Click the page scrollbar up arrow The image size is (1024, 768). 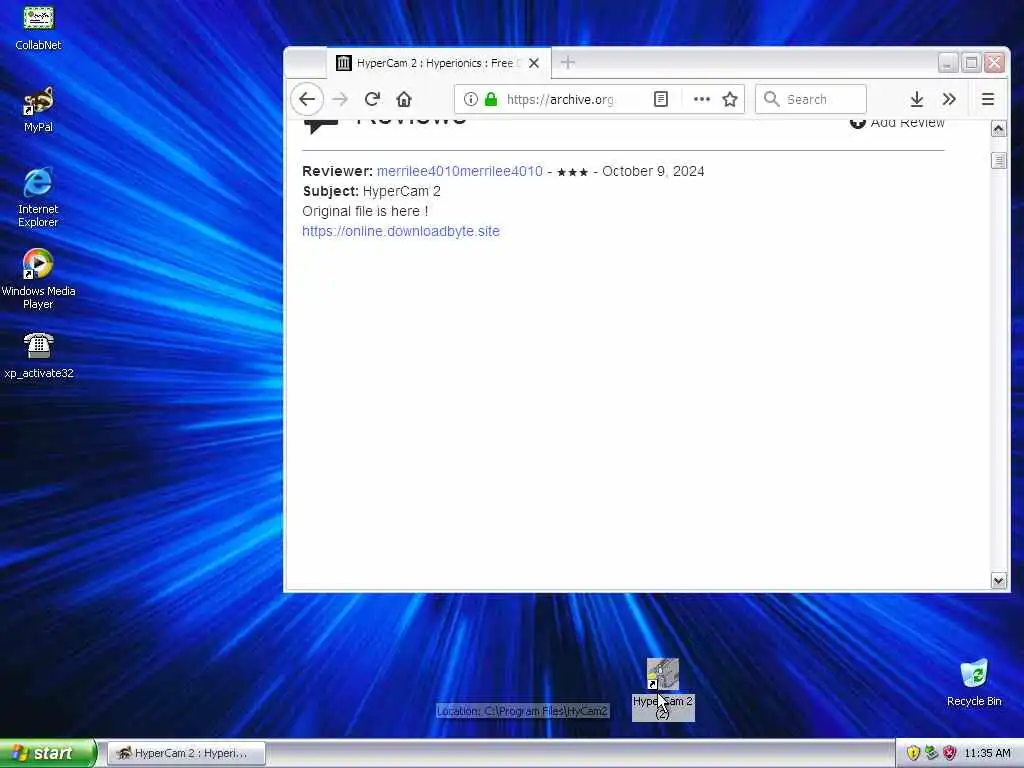(999, 129)
